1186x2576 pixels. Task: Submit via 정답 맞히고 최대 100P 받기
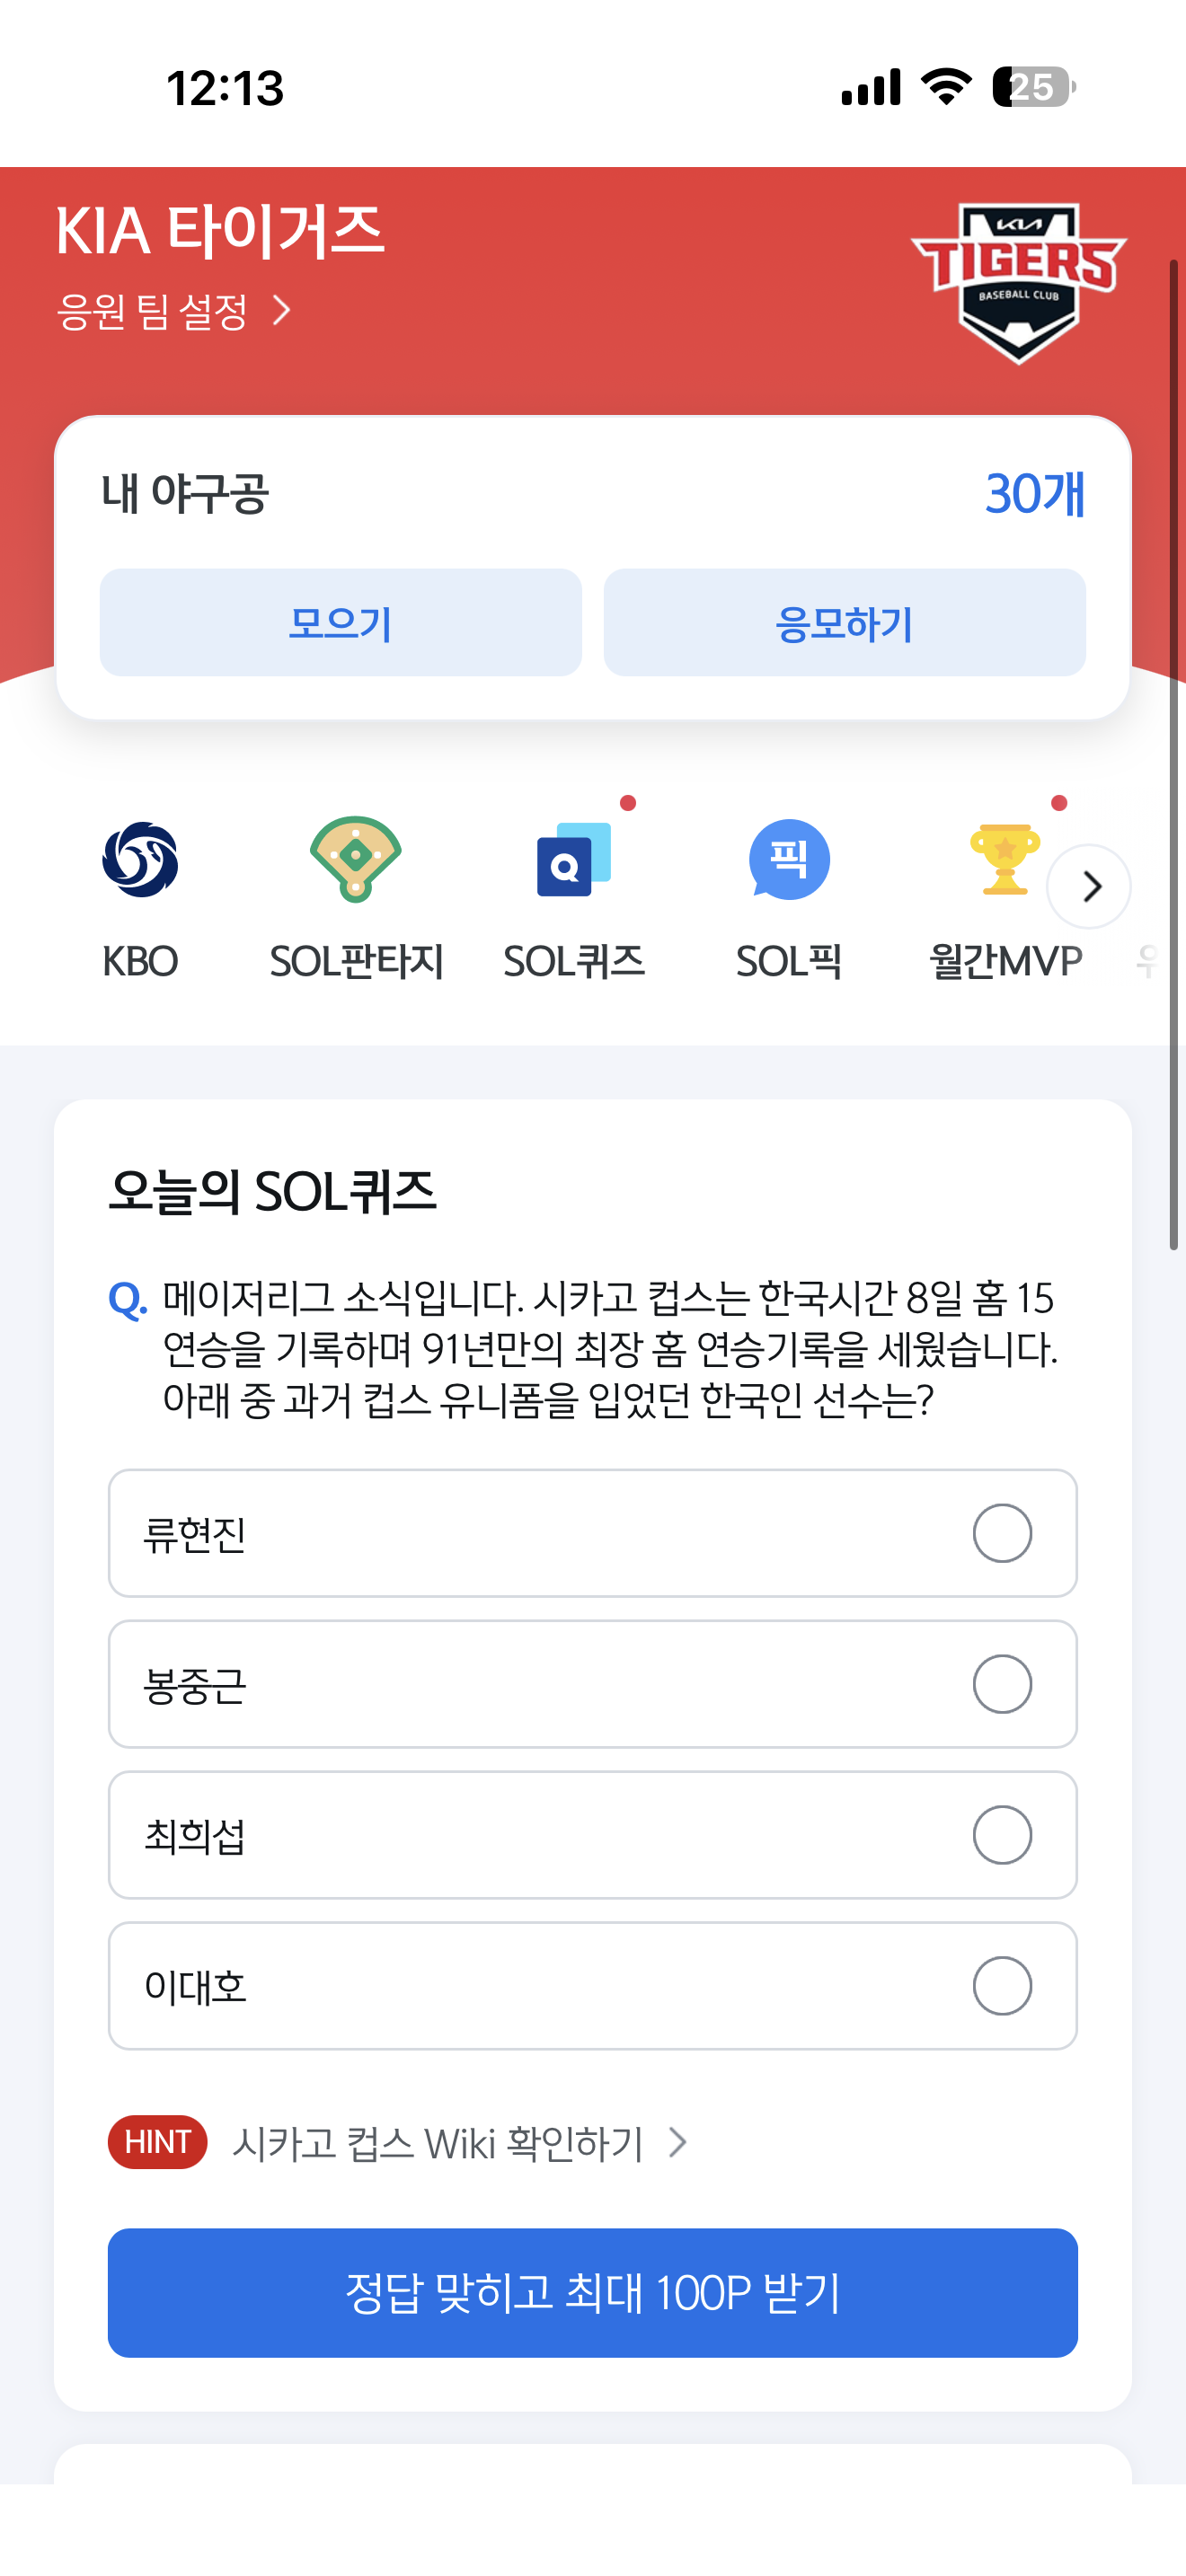[593, 2293]
